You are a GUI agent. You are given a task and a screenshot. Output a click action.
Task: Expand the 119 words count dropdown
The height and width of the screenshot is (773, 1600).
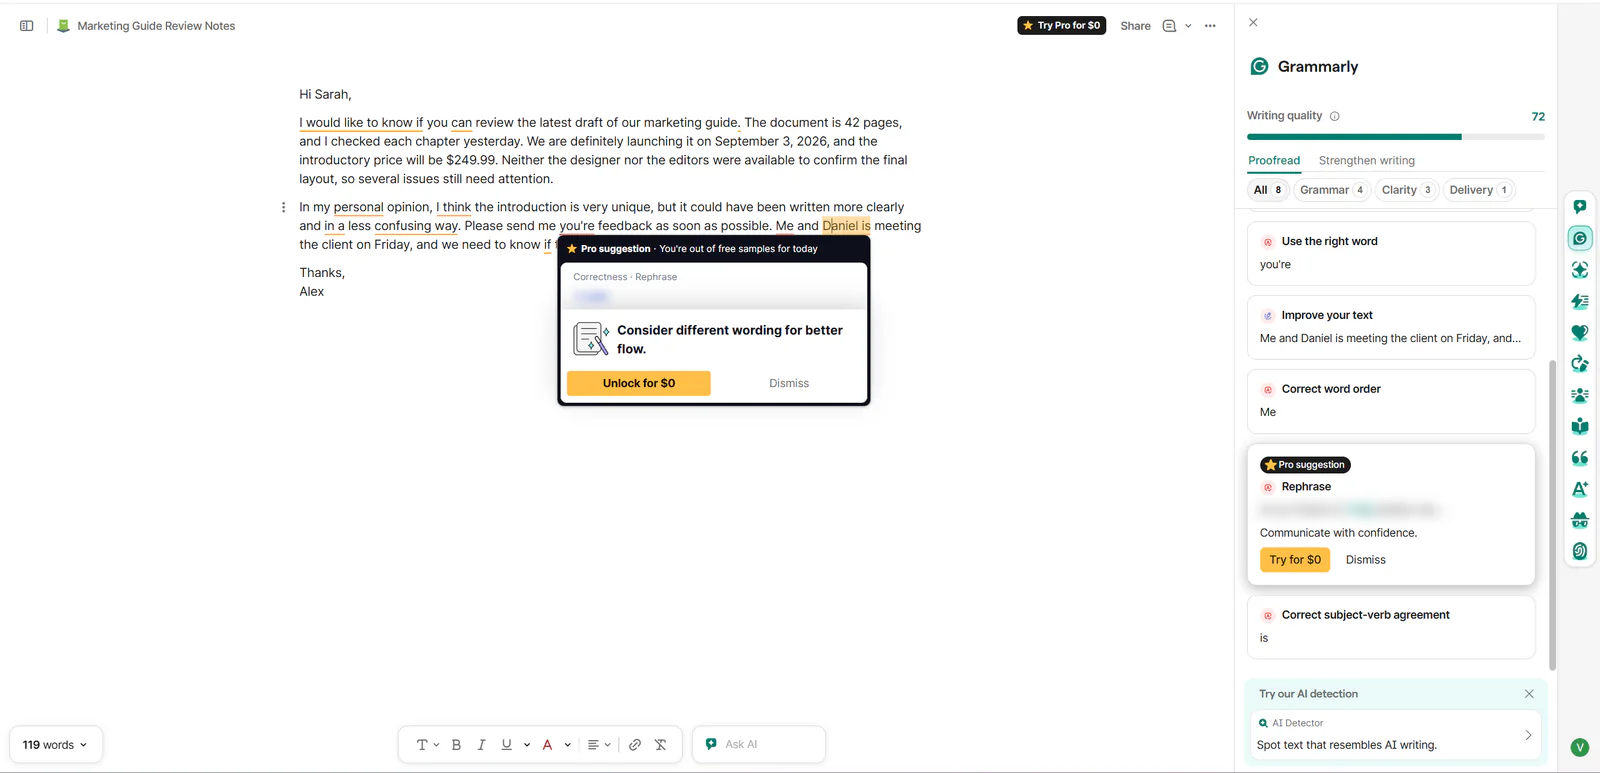56,745
